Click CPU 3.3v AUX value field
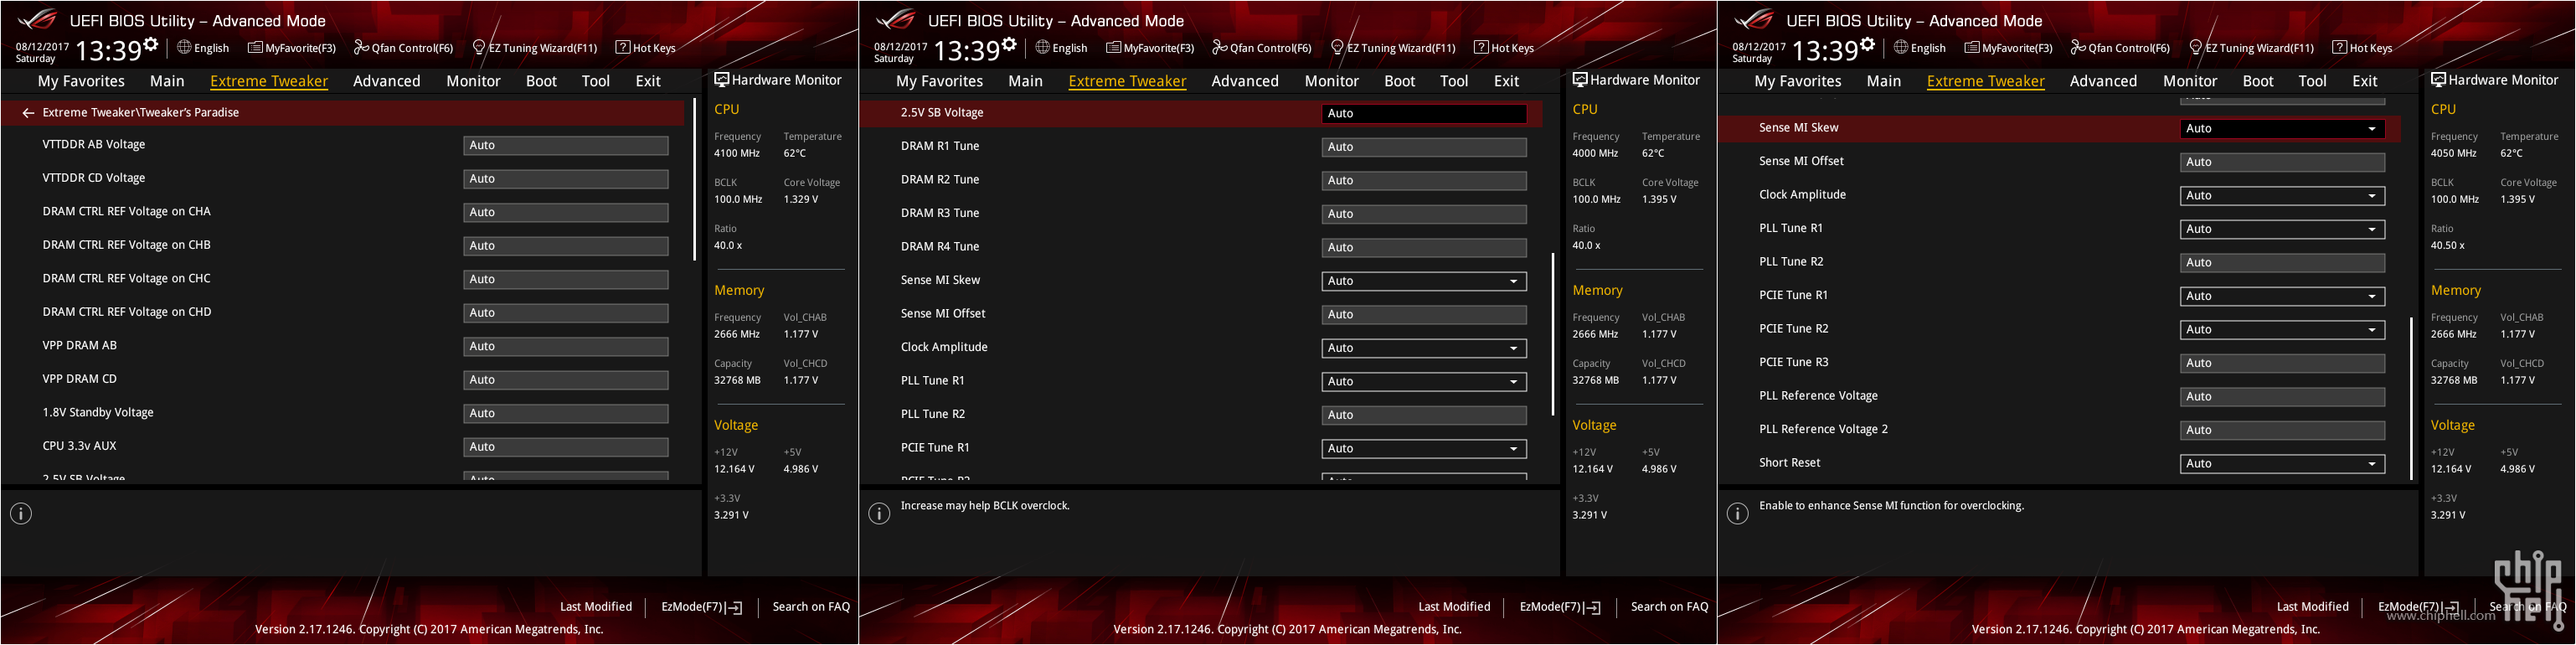2576x645 pixels. (566, 447)
